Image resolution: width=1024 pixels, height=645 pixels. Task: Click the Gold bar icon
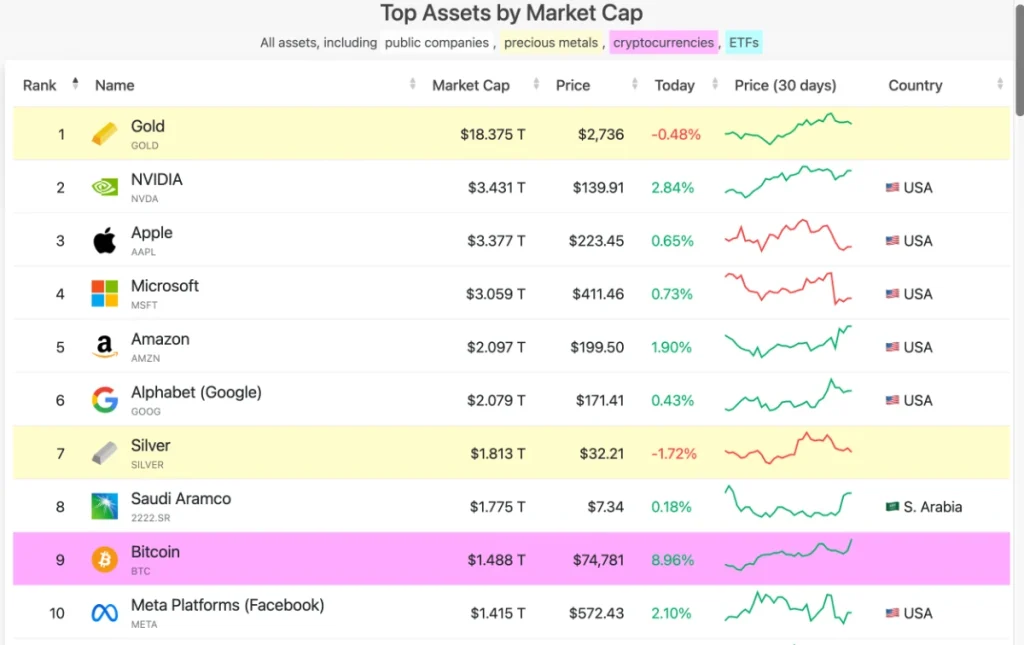pos(104,134)
